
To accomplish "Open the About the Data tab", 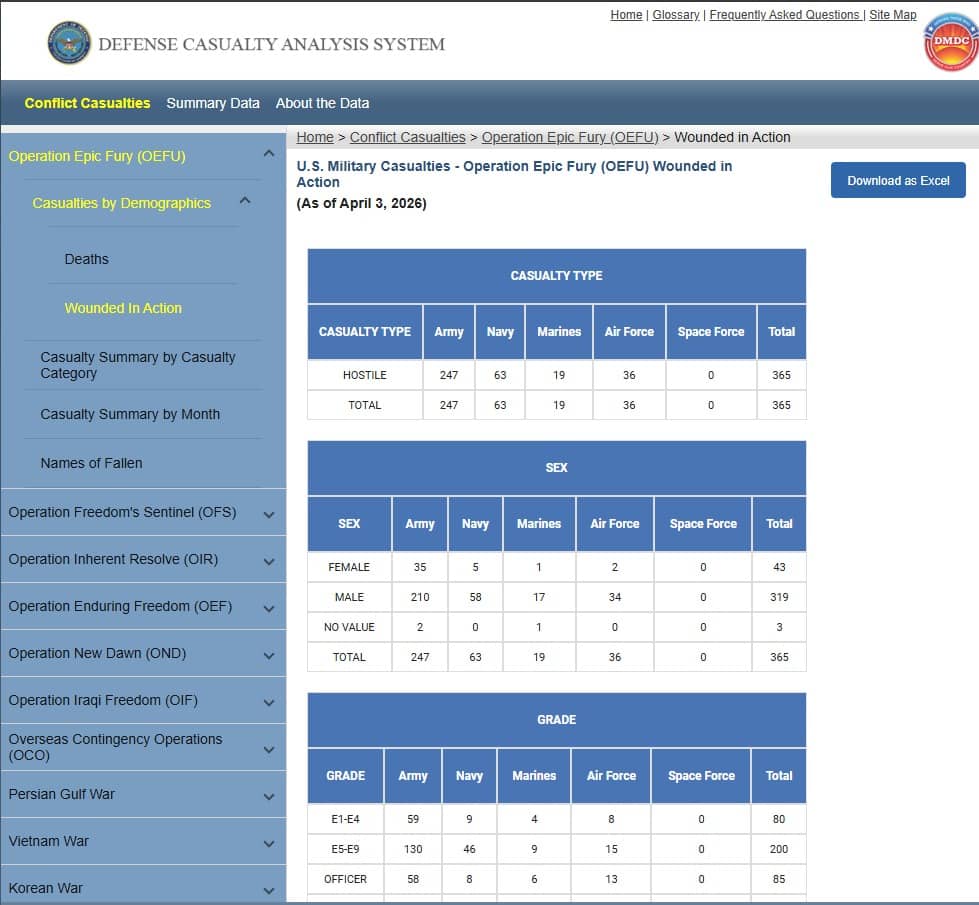I will pyautogui.click(x=322, y=103).
